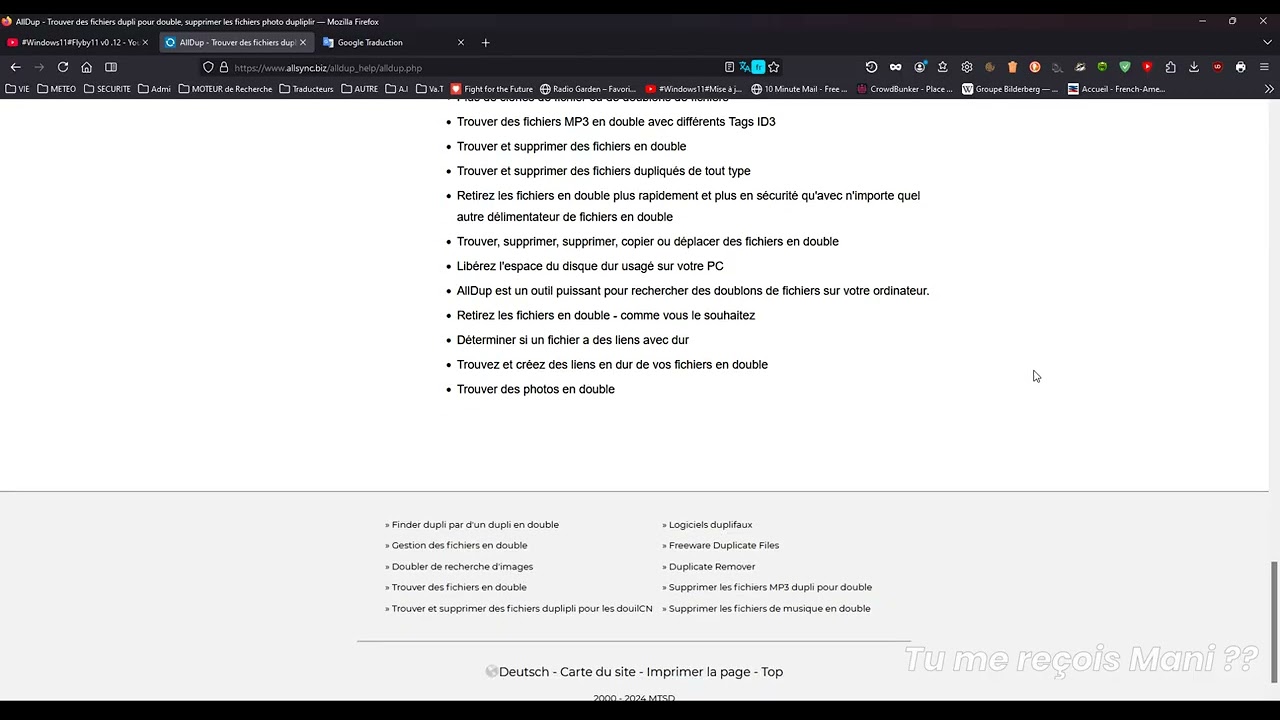Image resolution: width=1280 pixels, height=720 pixels.
Task: Open Freeware Duplicate Files link
Action: (x=724, y=545)
